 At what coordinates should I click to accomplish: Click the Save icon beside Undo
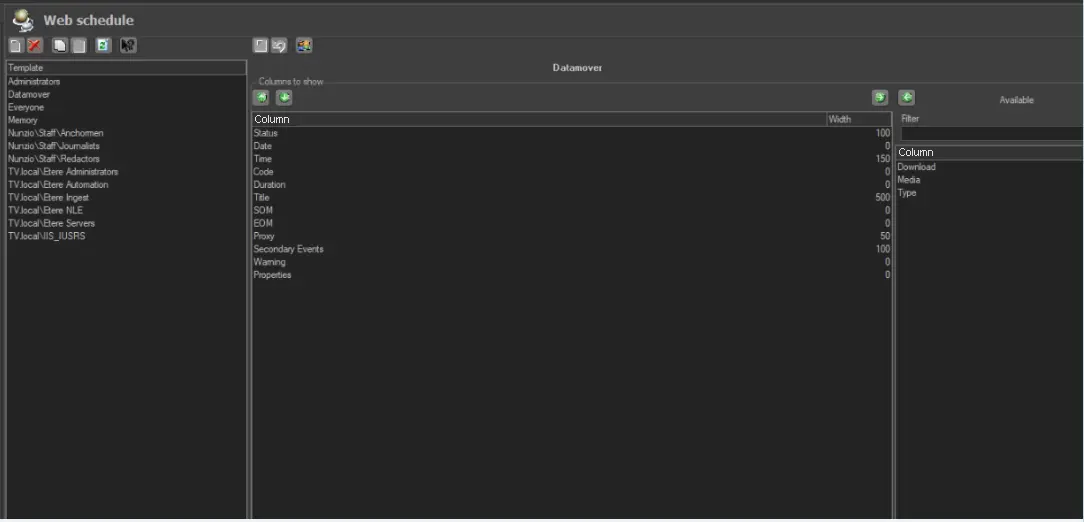[261, 46]
